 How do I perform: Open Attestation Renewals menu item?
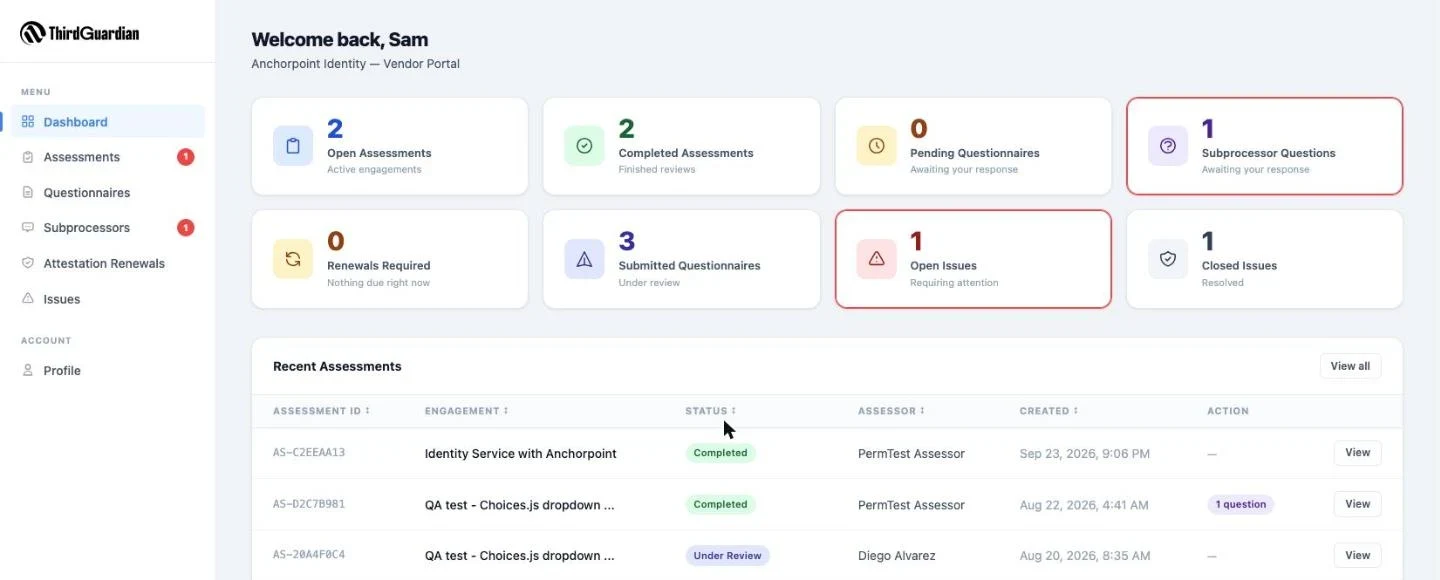108,263
